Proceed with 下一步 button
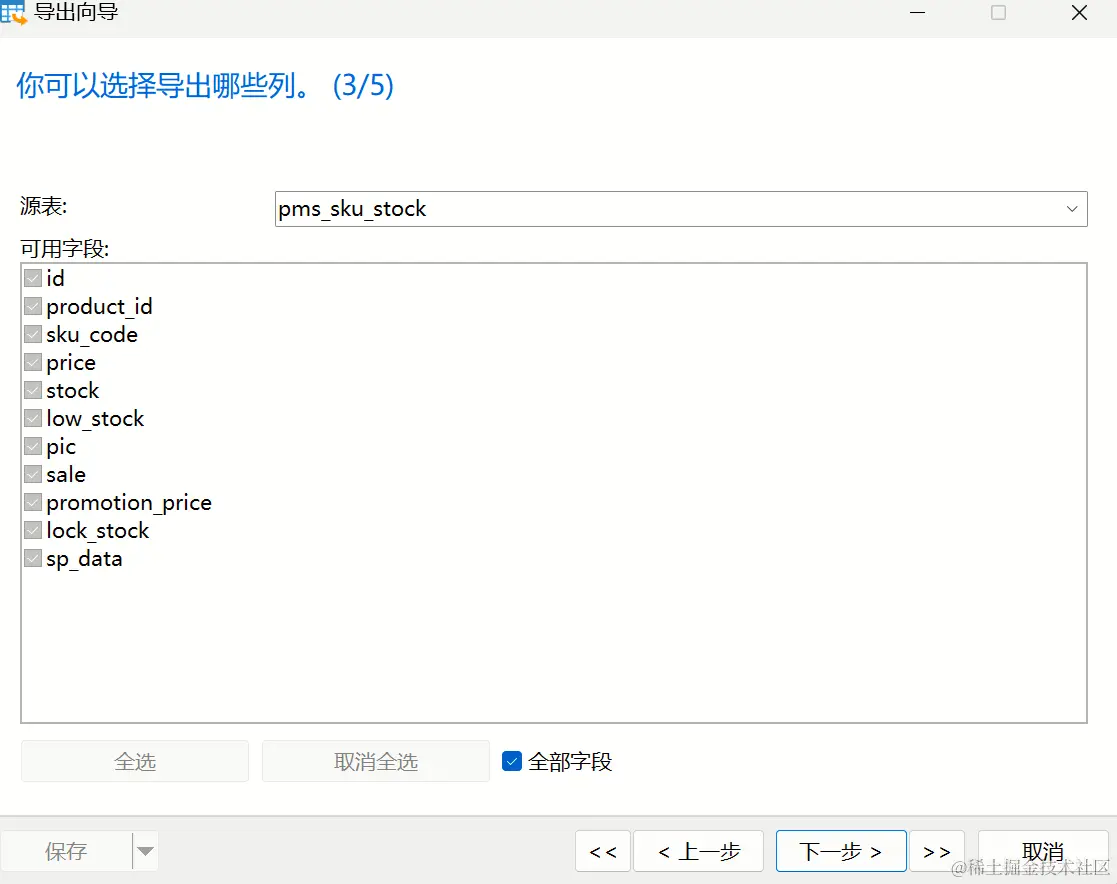The height and width of the screenshot is (884, 1117). click(x=841, y=851)
